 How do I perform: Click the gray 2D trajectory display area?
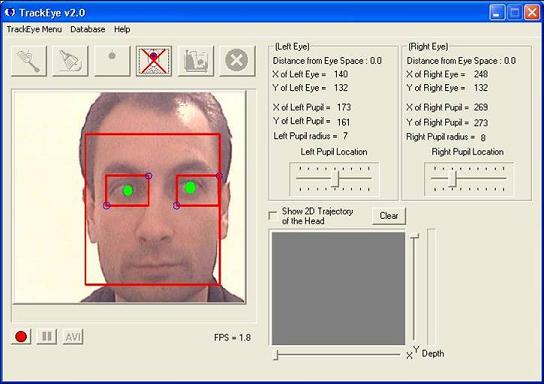click(x=338, y=288)
